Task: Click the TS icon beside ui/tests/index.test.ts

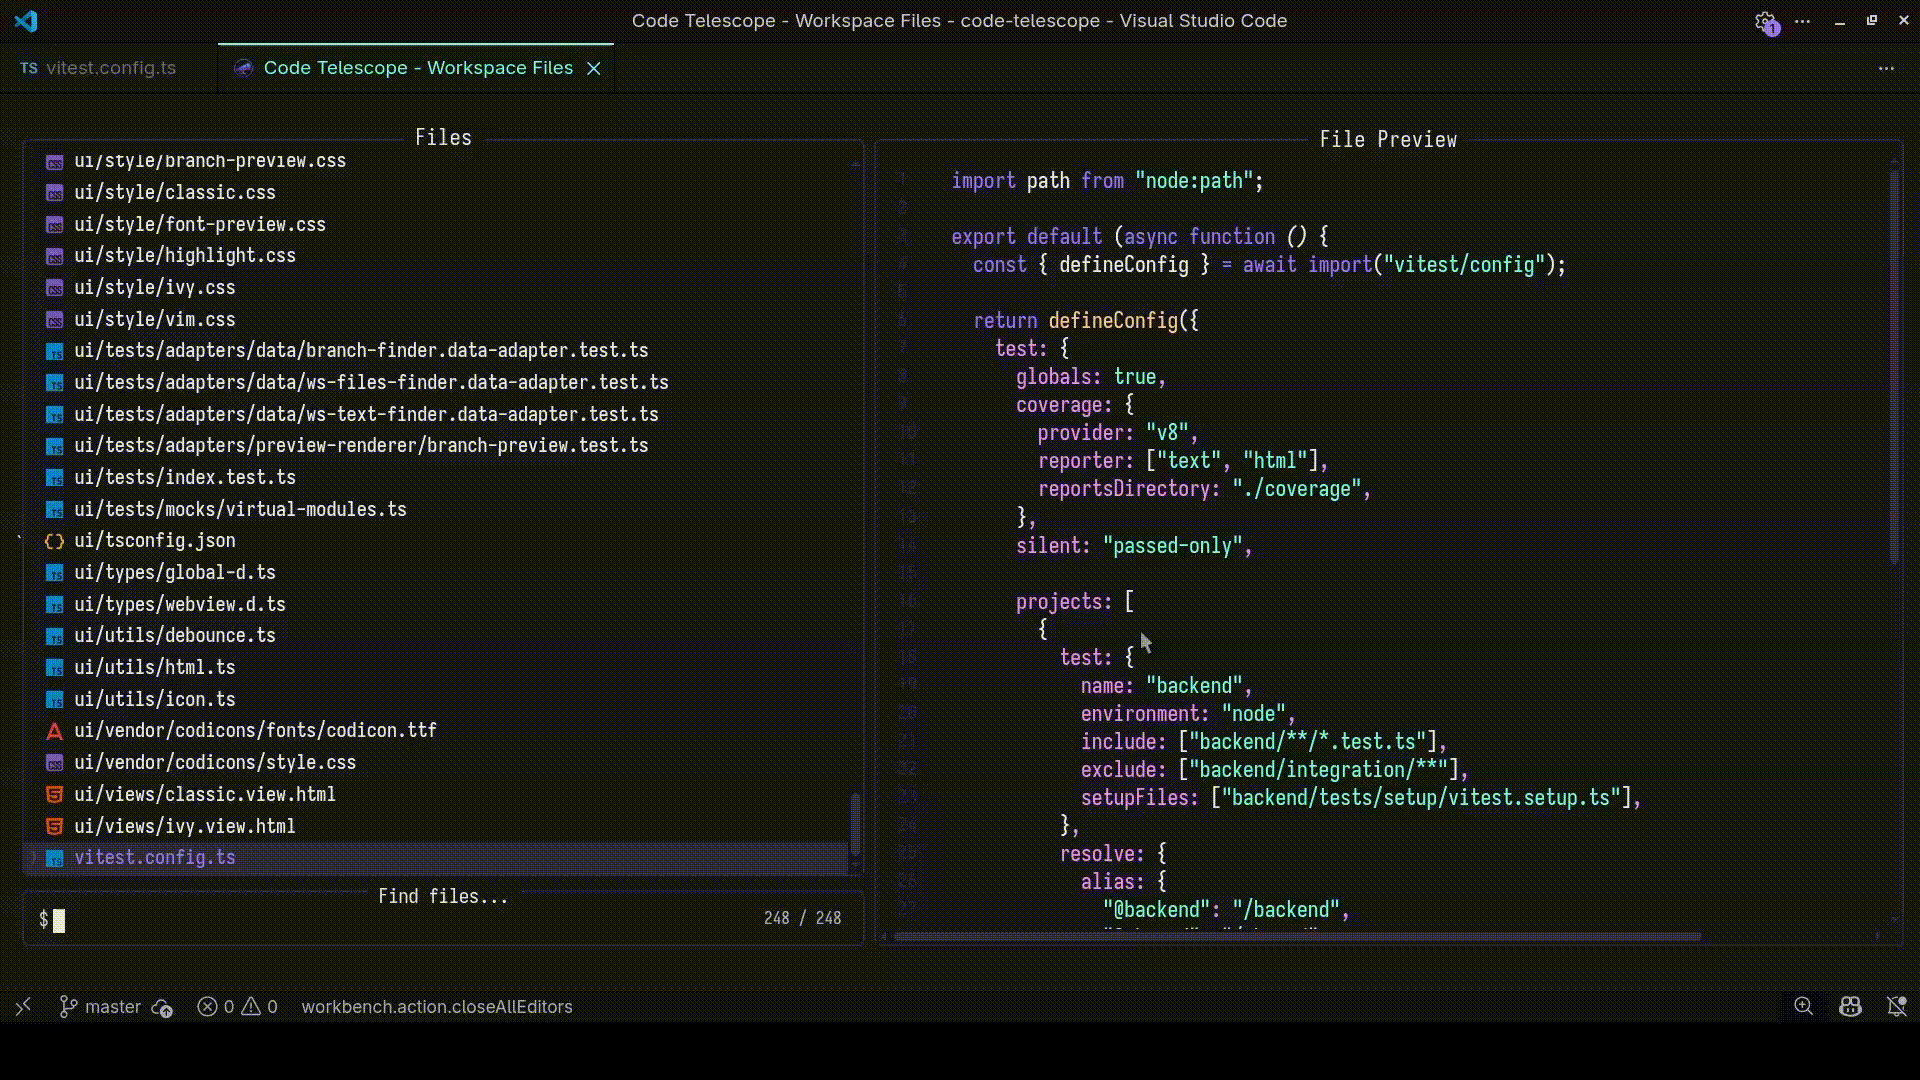Action: click(55, 477)
